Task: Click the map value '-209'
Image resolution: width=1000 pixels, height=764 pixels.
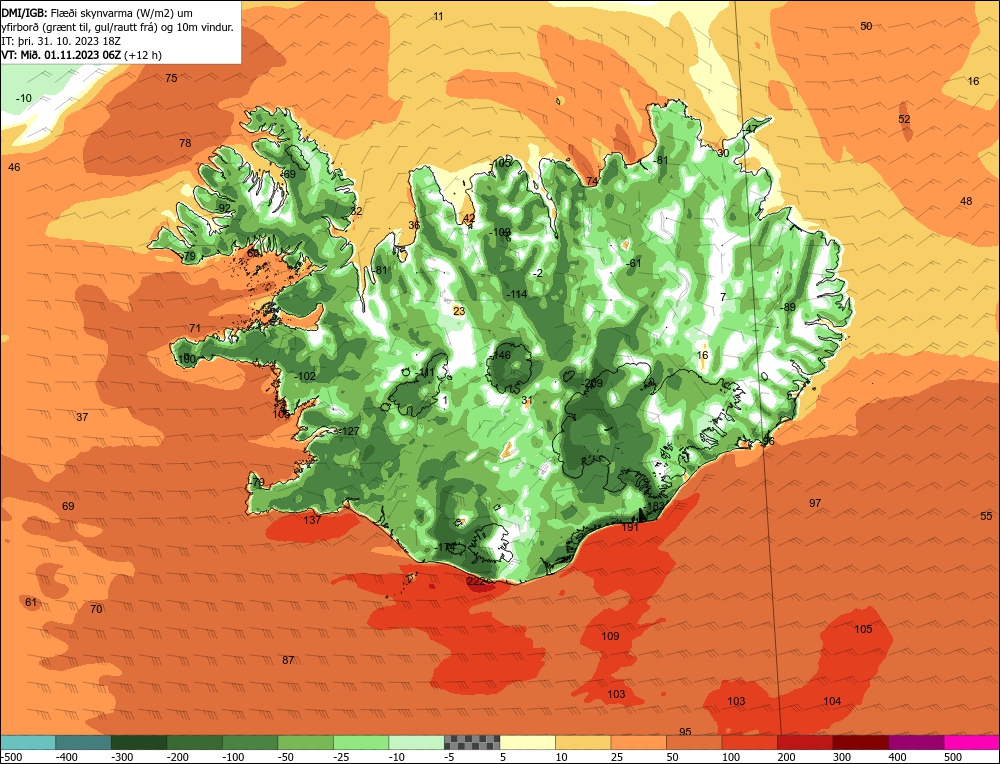Action: pyautogui.click(x=592, y=383)
